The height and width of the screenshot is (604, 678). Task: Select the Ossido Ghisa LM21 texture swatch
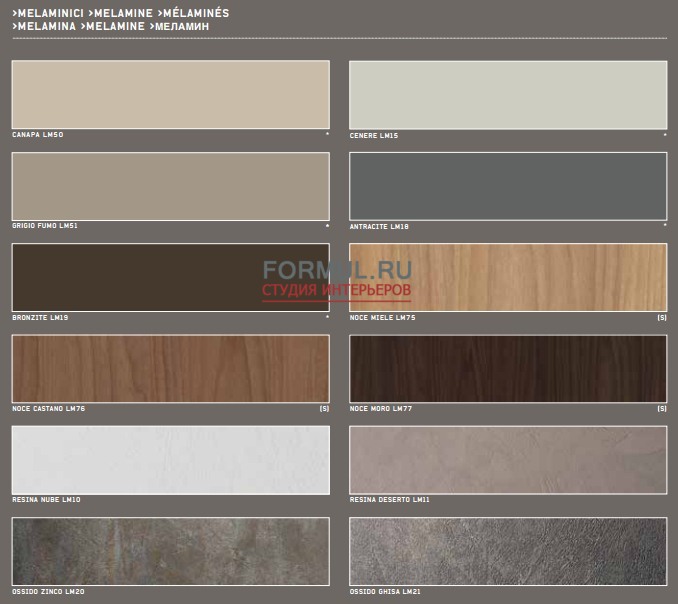click(x=507, y=550)
